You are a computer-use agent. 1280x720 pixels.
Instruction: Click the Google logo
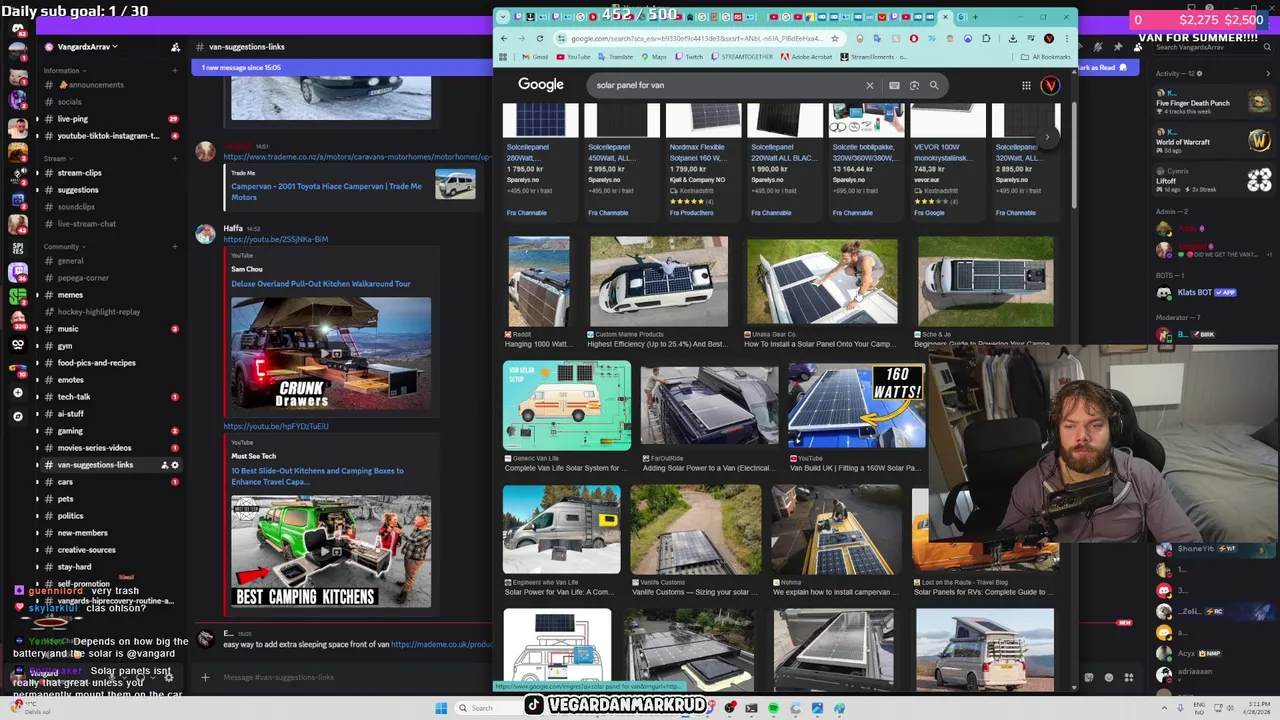(x=541, y=85)
